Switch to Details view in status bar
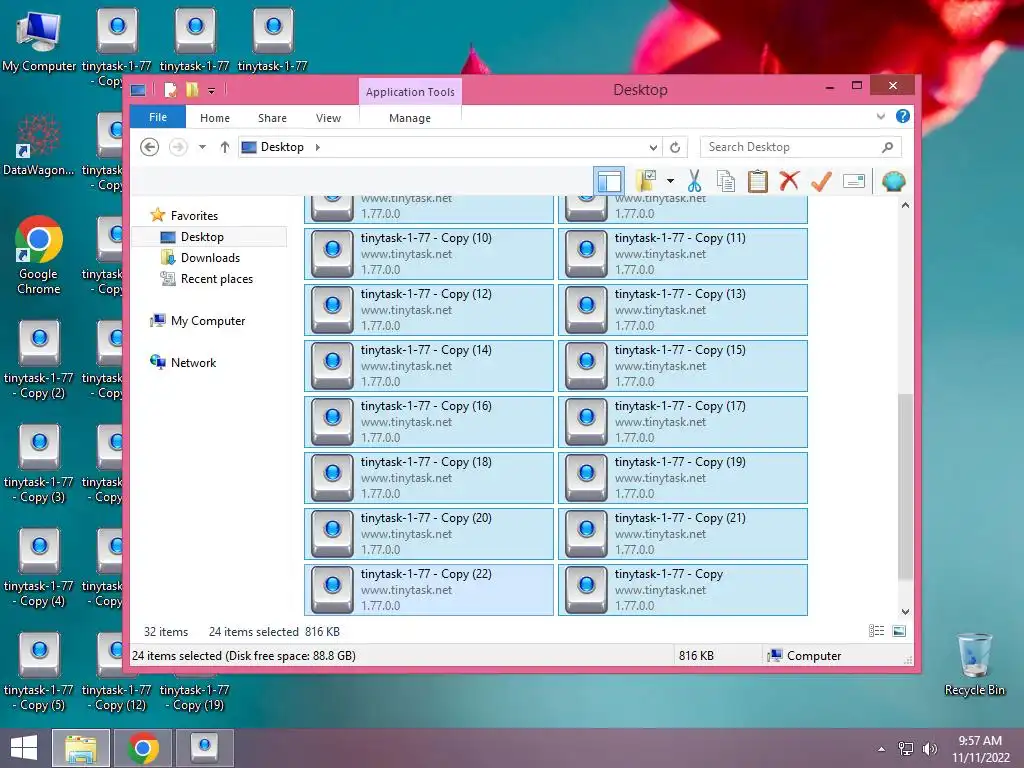The image size is (1024, 768). 876,631
